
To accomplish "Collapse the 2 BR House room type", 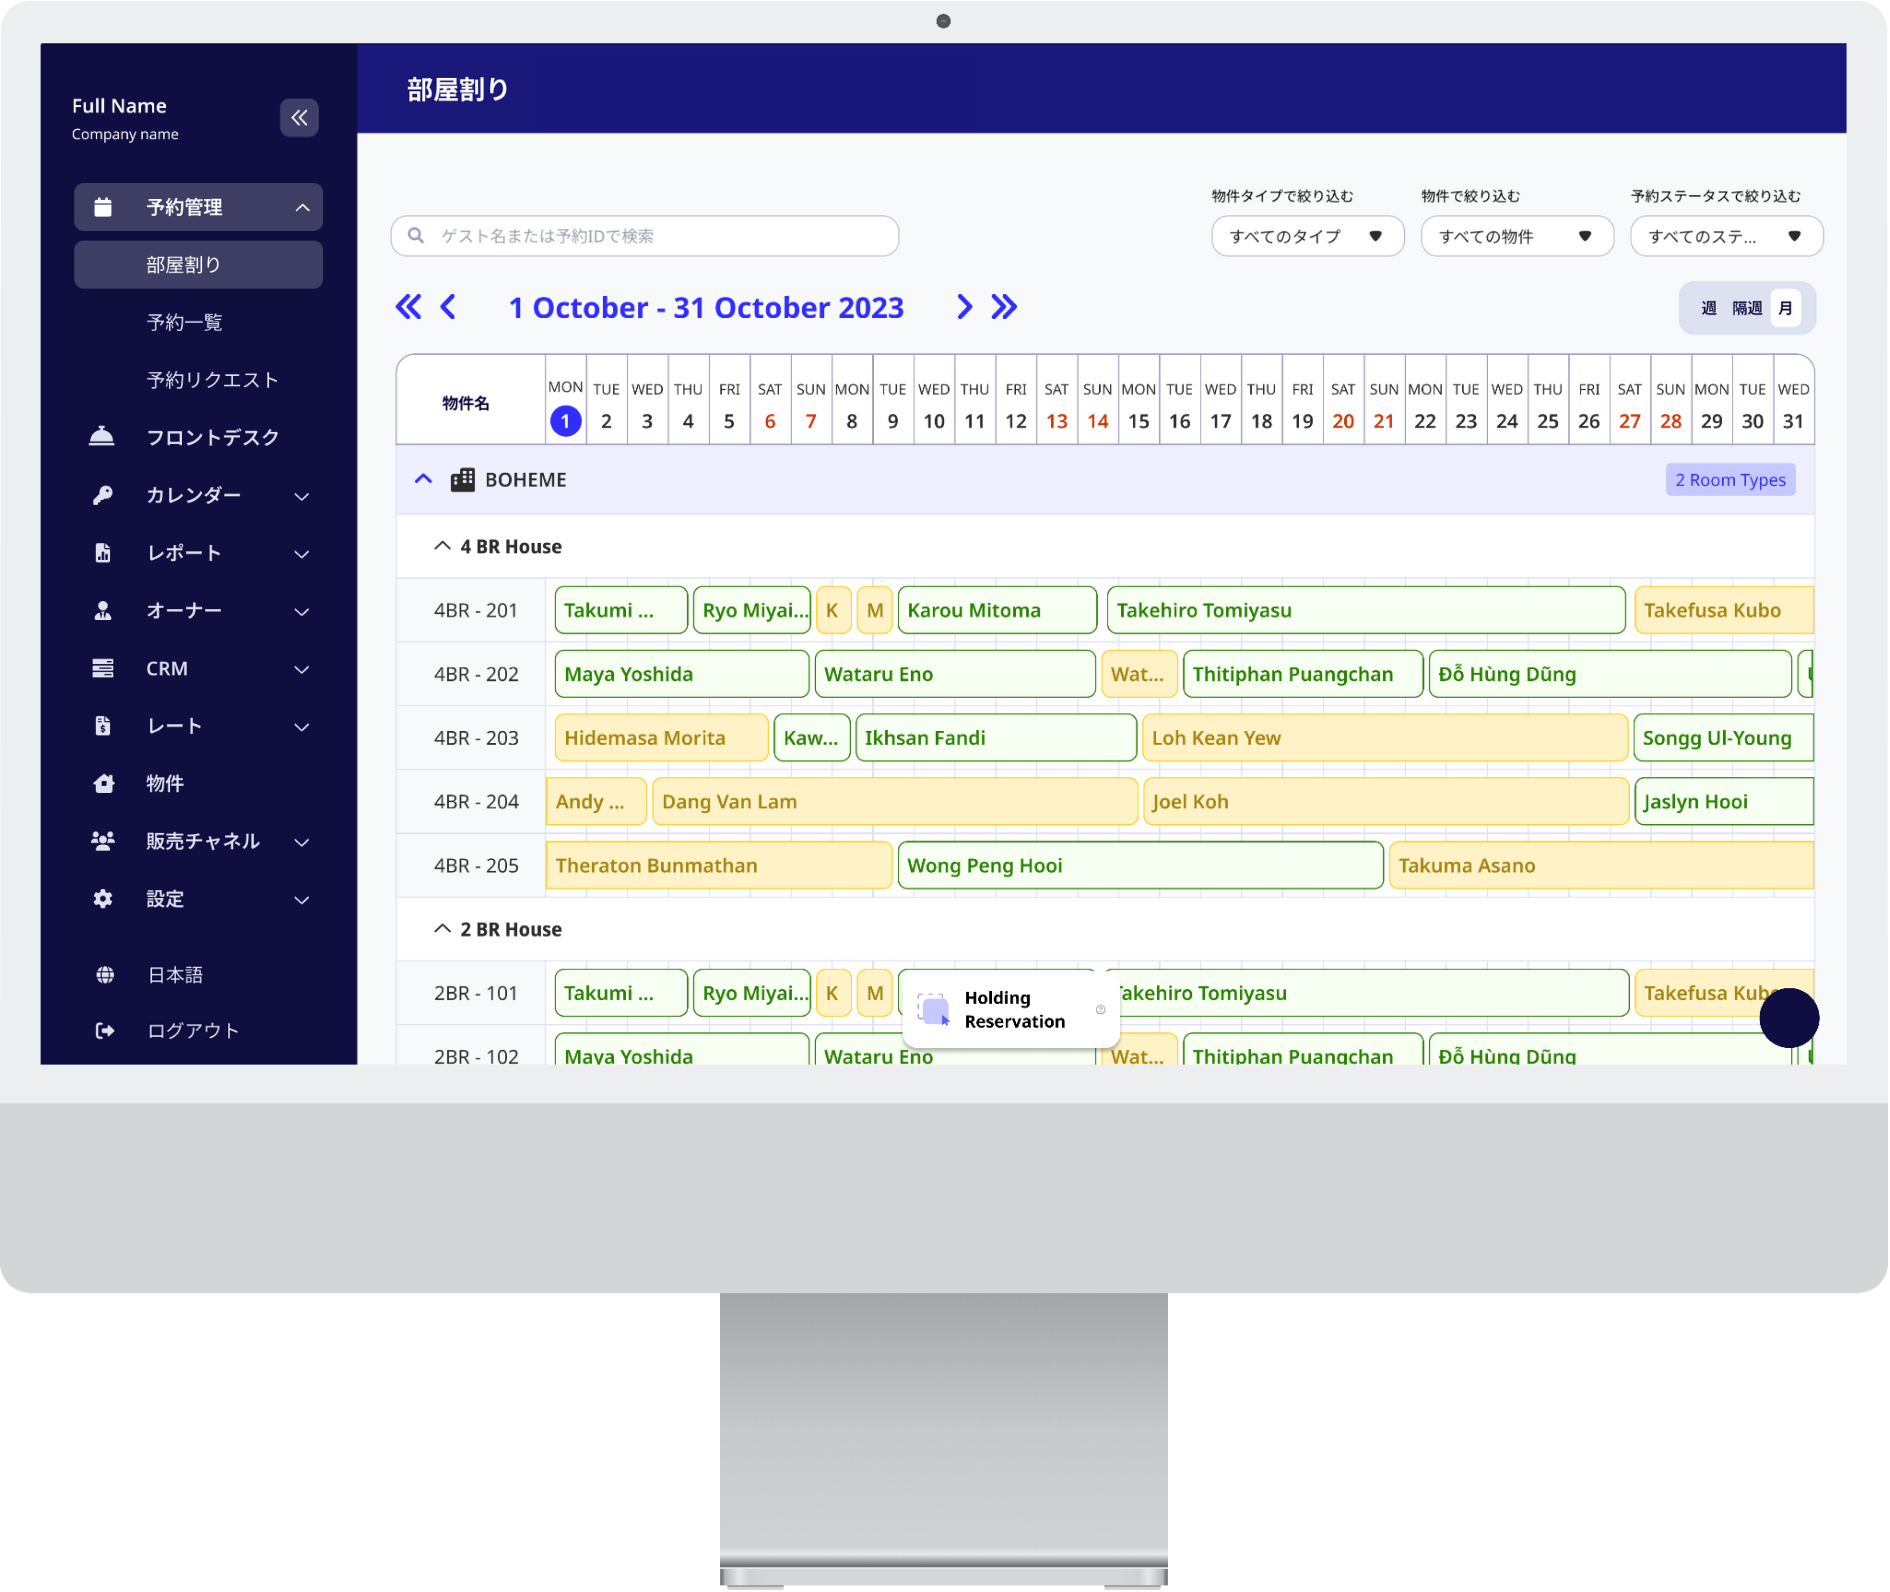I will [442, 929].
